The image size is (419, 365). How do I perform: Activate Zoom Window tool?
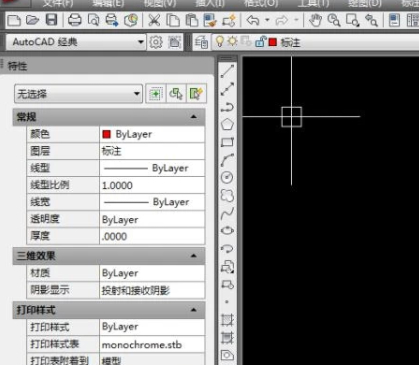coord(353,20)
